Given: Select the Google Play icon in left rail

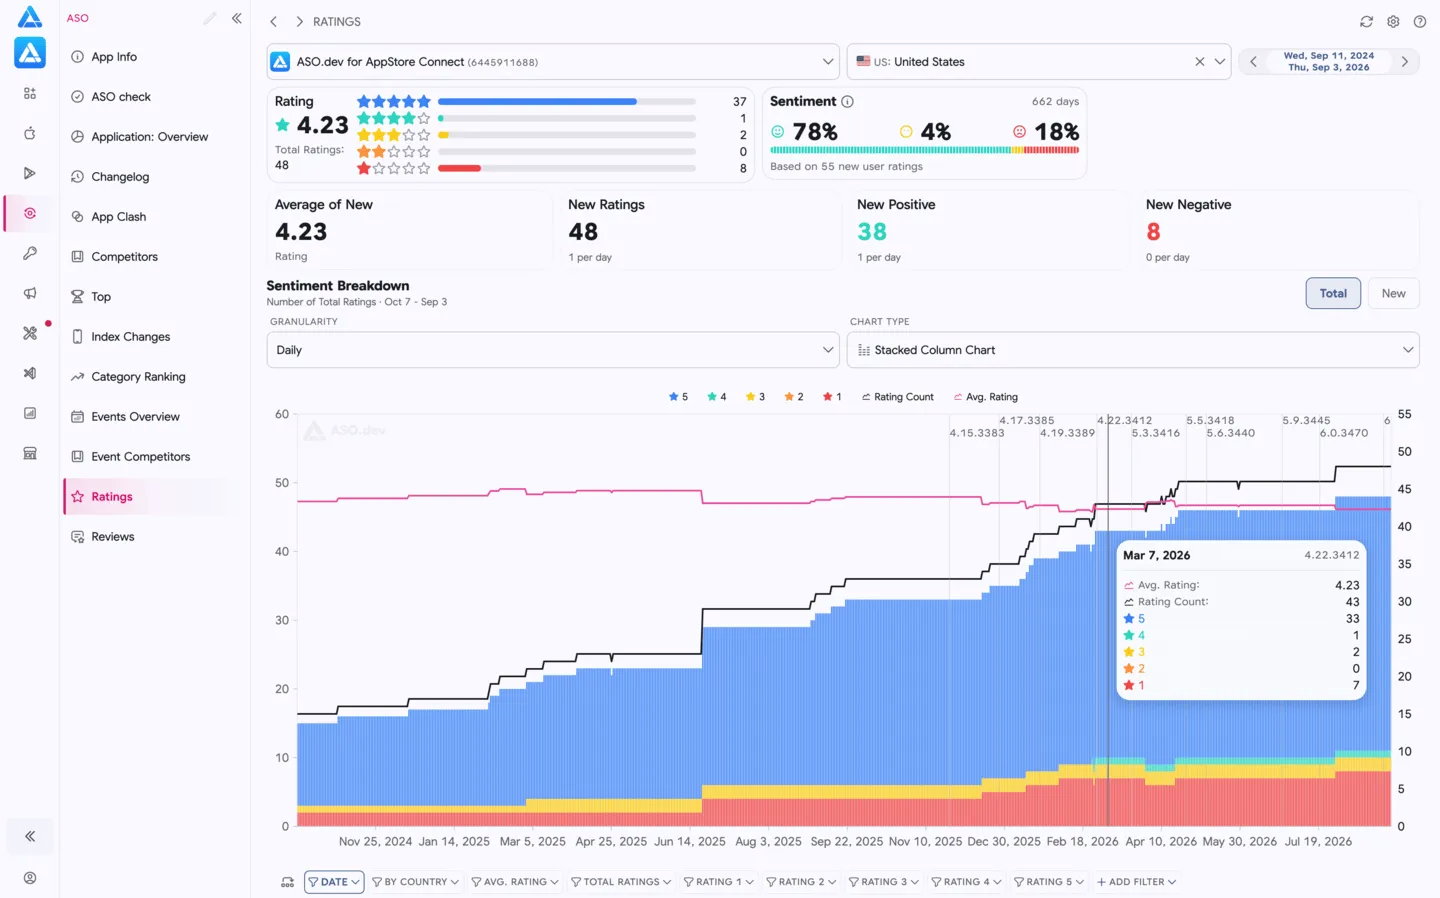Looking at the screenshot, I should (x=30, y=173).
